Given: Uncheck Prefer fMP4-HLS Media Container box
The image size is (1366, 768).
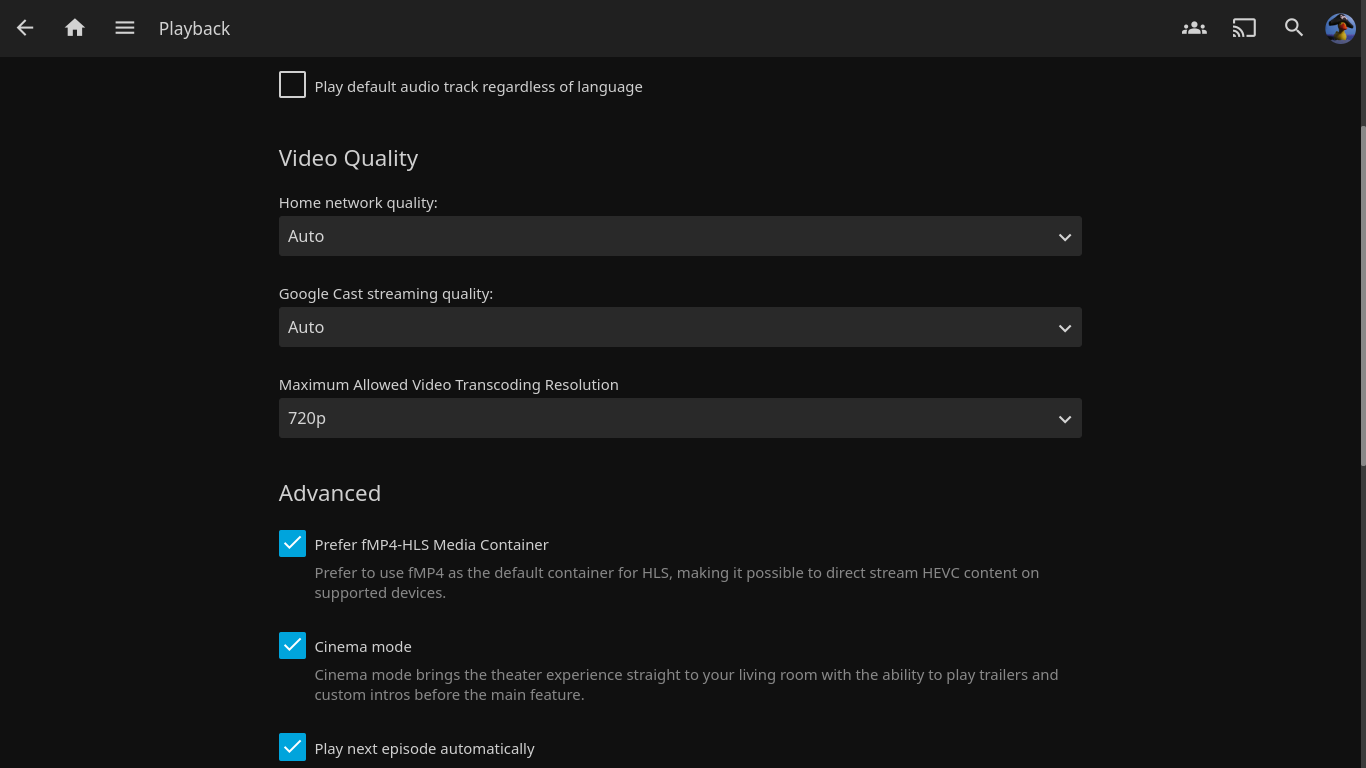Looking at the screenshot, I should point(292,543).
